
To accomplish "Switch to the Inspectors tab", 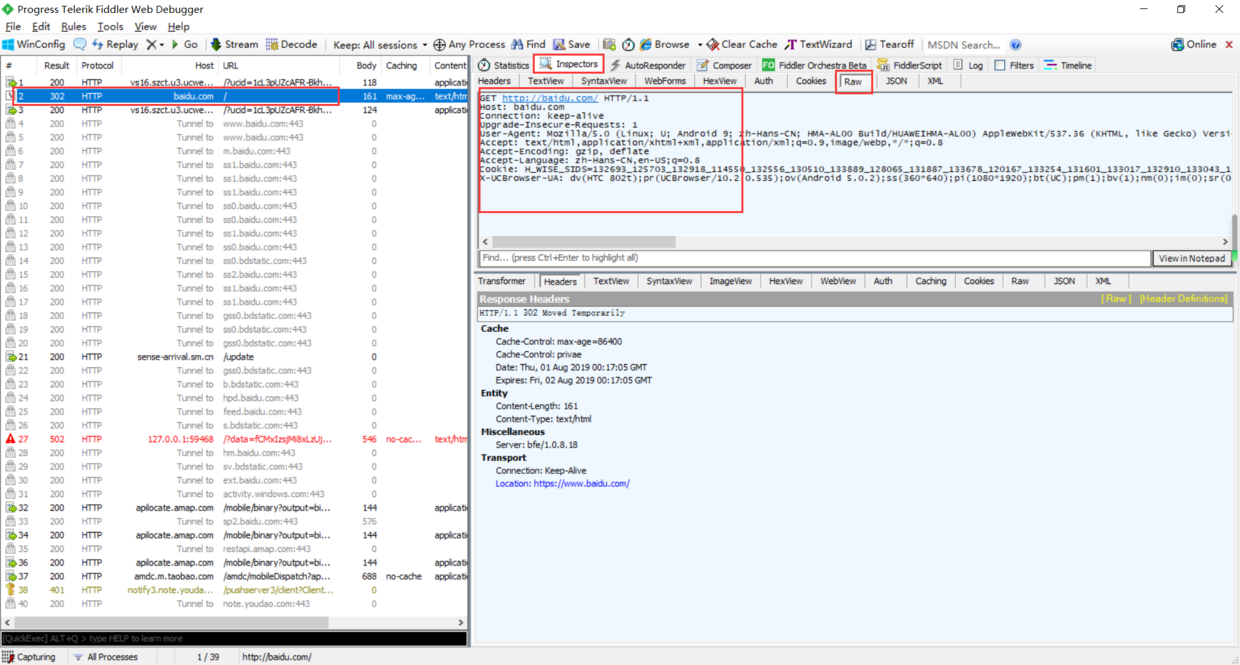I will (568, 64).
